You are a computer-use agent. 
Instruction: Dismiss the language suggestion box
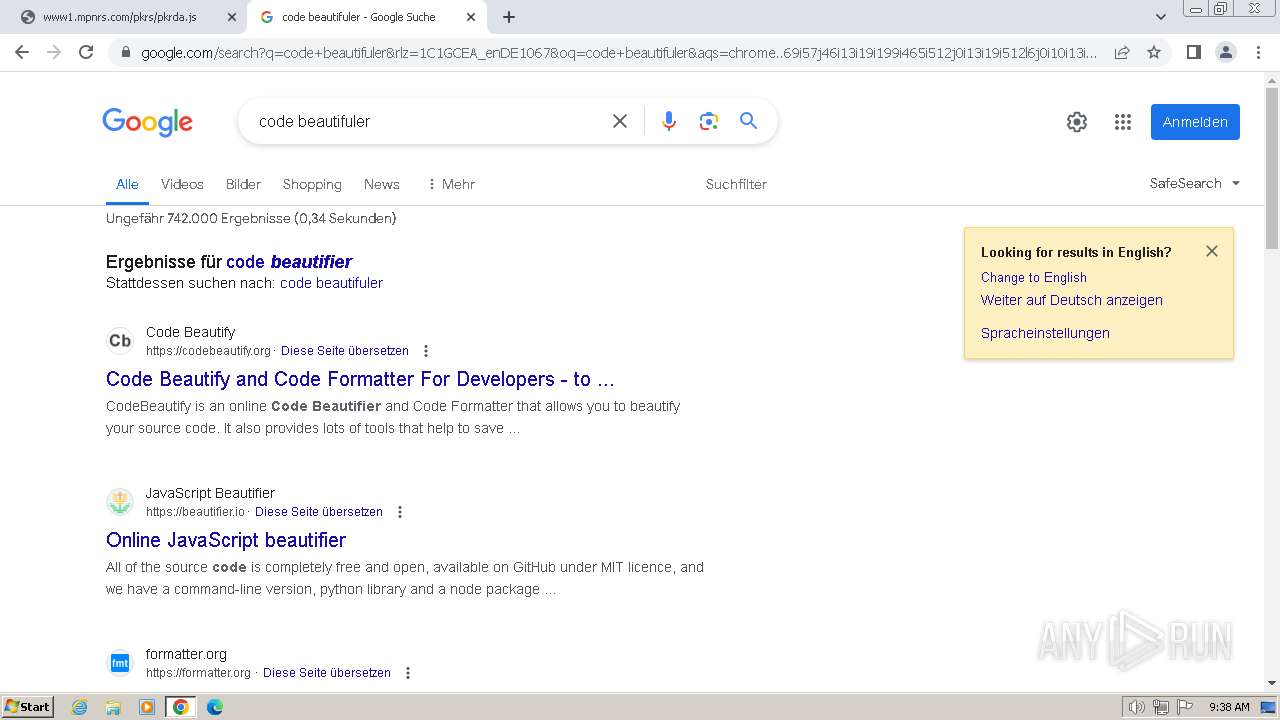[1212, 251]
